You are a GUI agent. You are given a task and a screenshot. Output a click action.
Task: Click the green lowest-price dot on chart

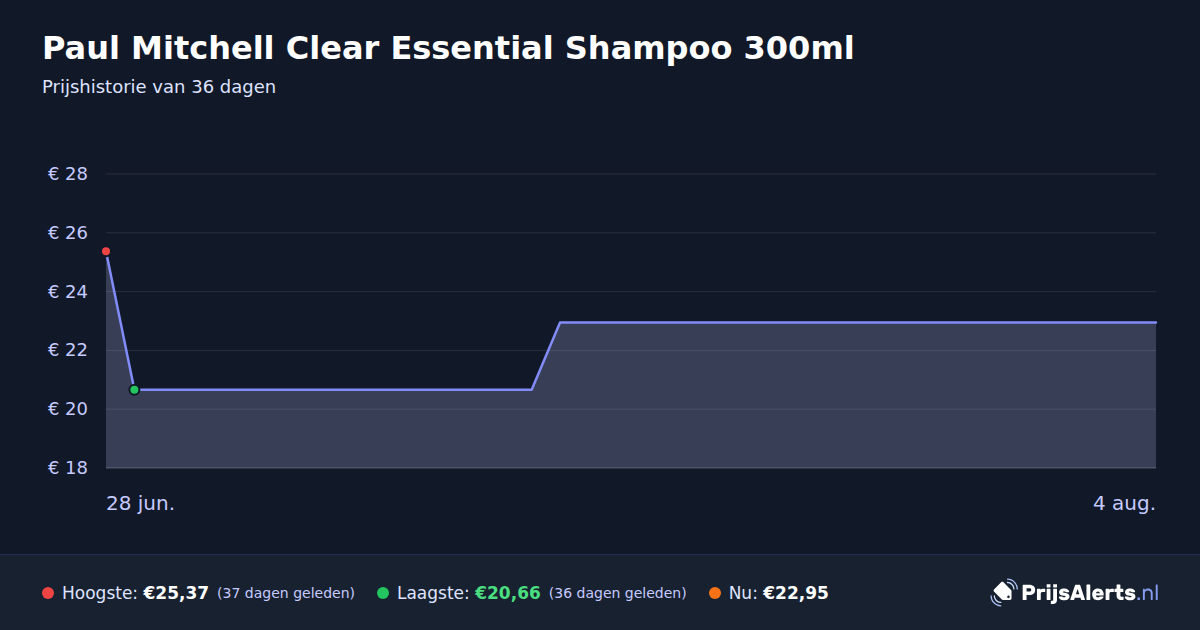(x=134, y=390)
